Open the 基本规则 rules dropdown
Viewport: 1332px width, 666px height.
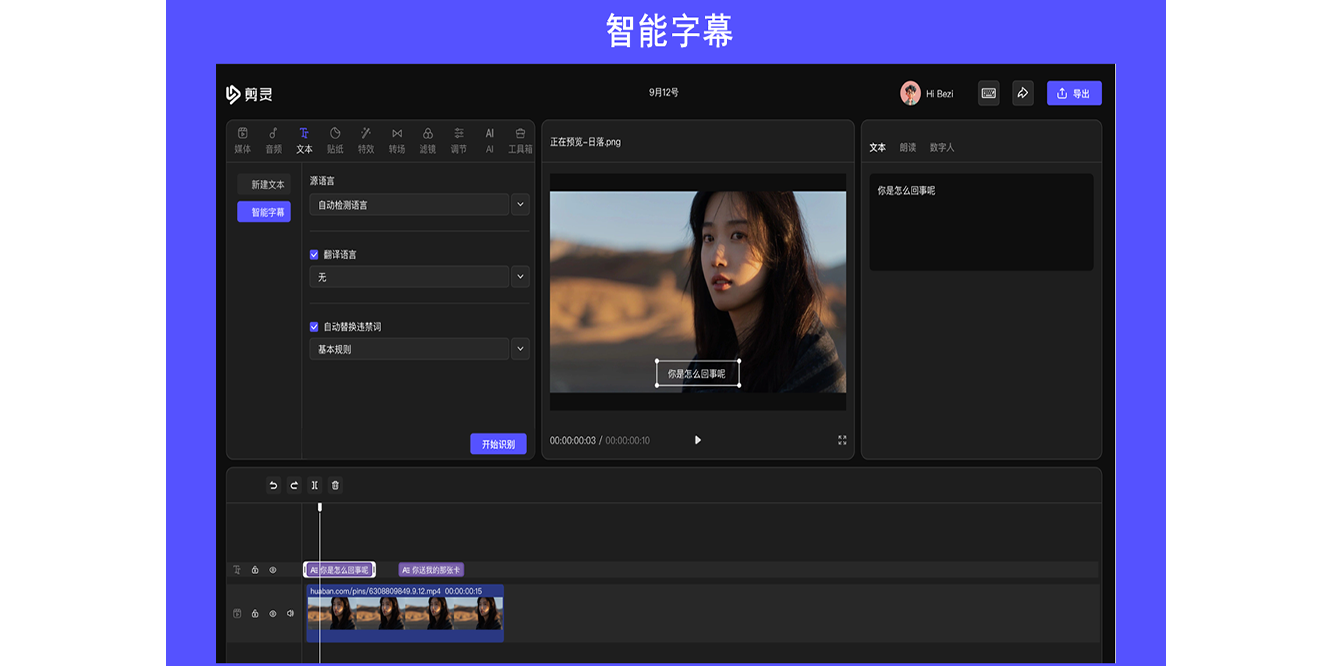click(520, 348)
